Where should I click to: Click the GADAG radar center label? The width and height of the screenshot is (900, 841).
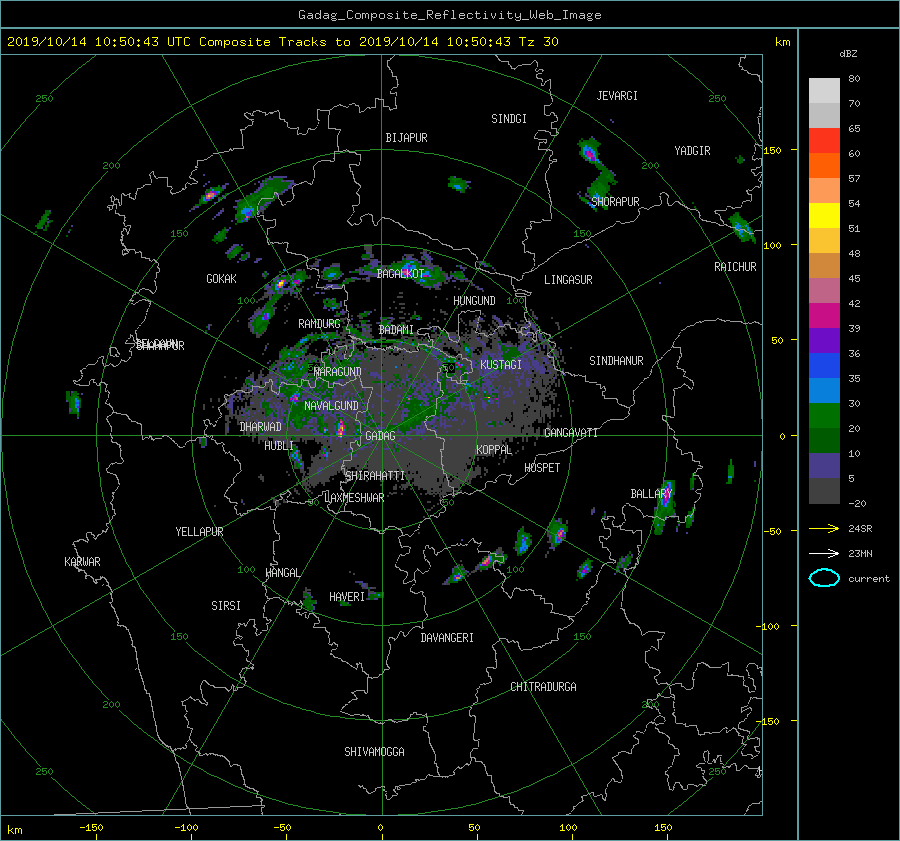[380, 436]
